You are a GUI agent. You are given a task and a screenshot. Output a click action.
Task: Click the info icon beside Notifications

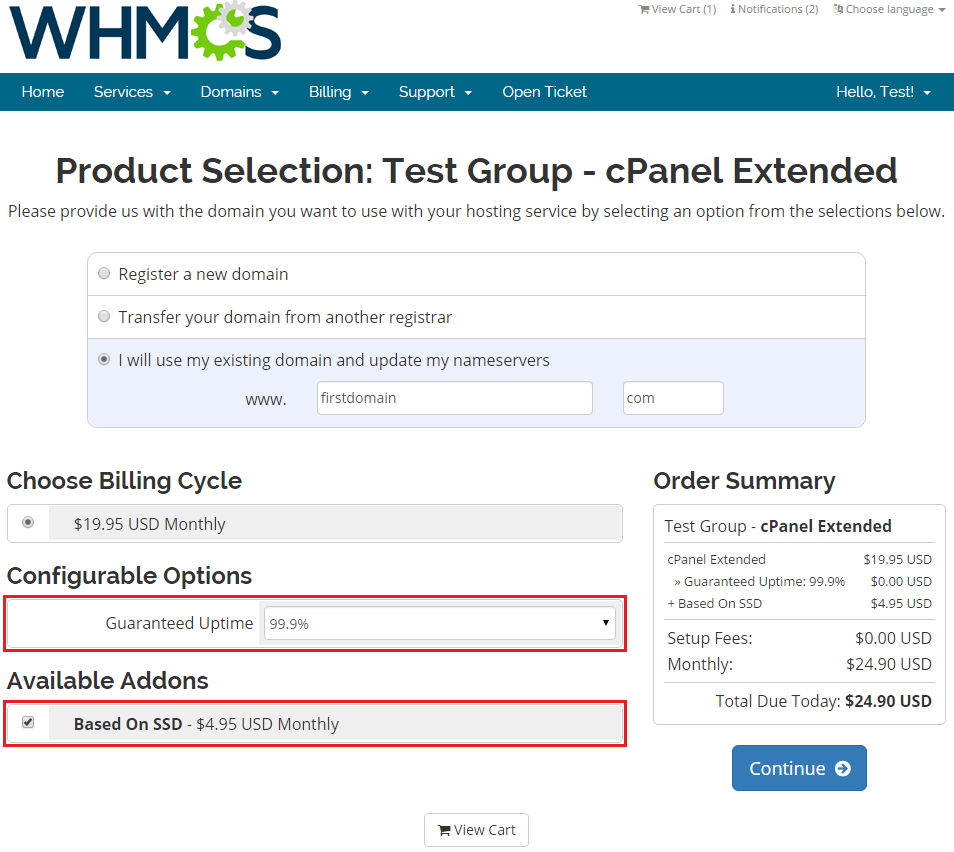733,9
